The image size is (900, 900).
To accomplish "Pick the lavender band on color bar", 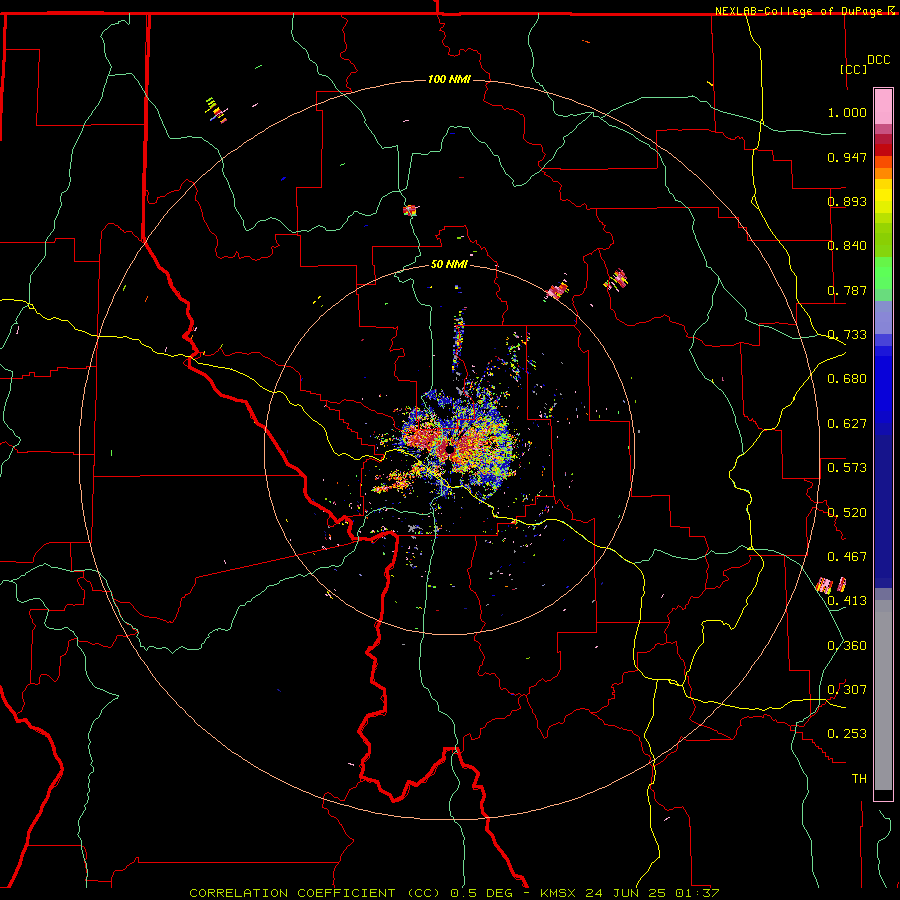I will 883,318.
